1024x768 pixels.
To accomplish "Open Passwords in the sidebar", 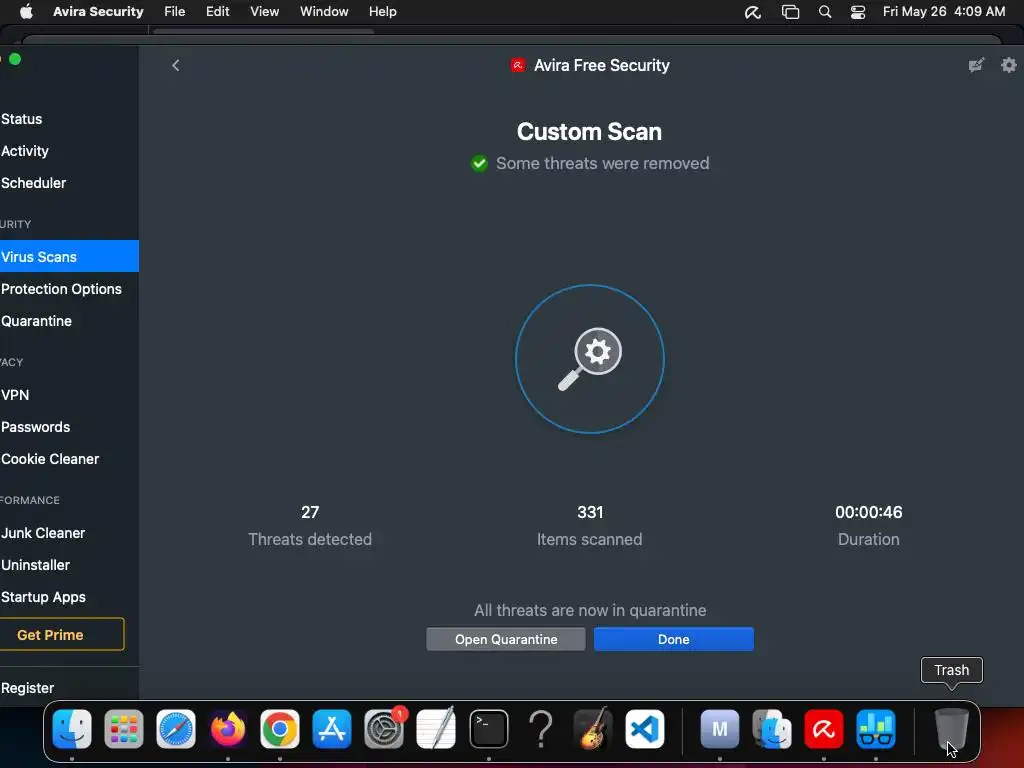I will [x=35, y=426].
